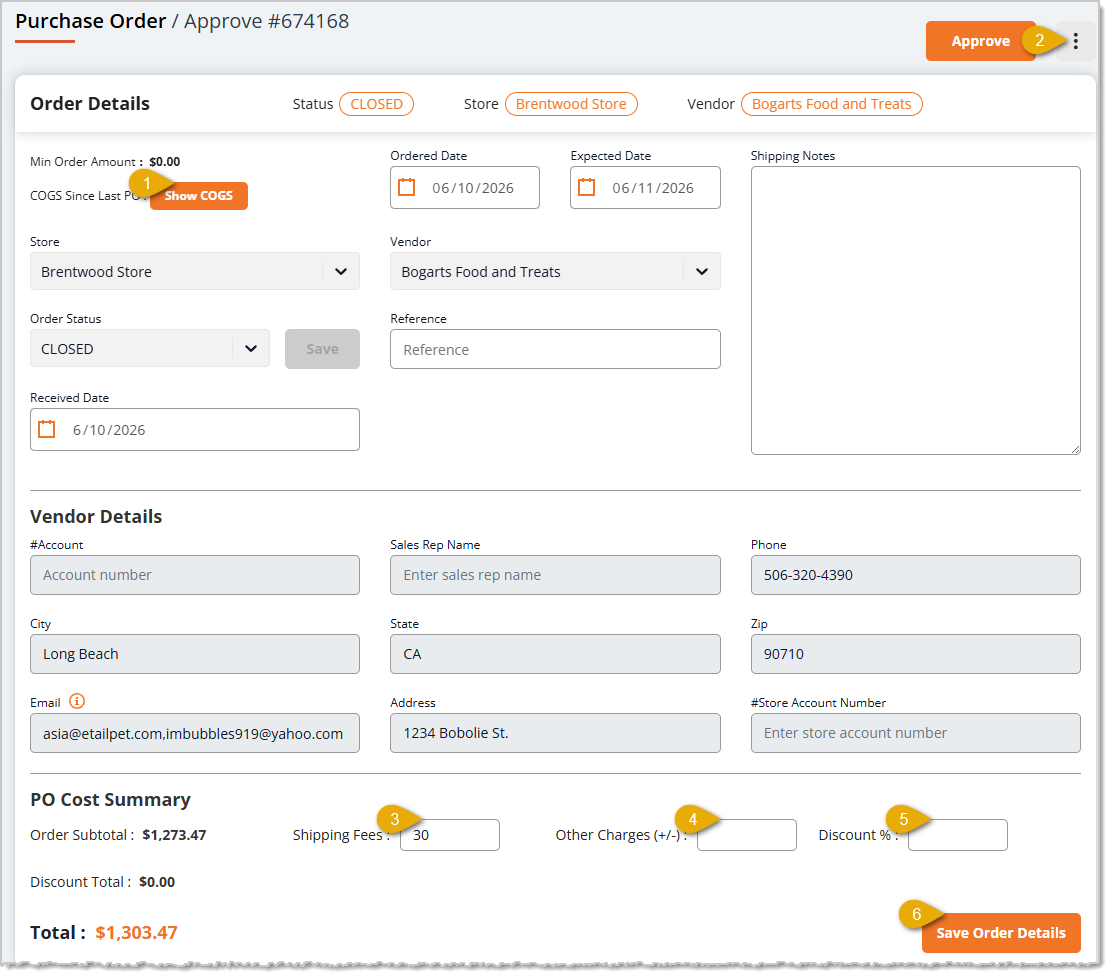Click the Bogarts Food and Treats badge
This screenshot has height=977, width=1110.
pyautogui.click(x=831, y=104)
